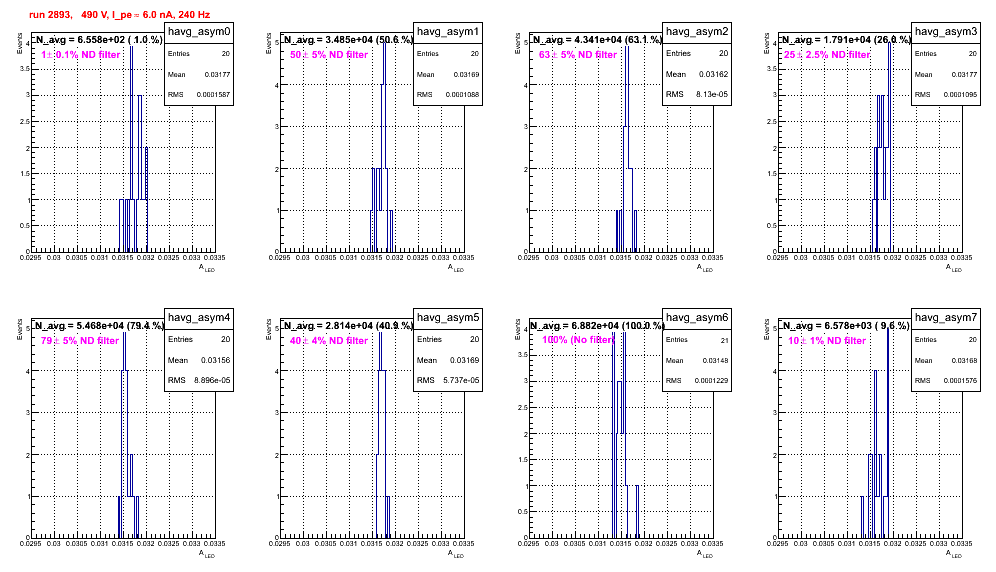Select the havg_asym6 stats box title
This screenshot has height=572, width=996.
tap(697, 318)
